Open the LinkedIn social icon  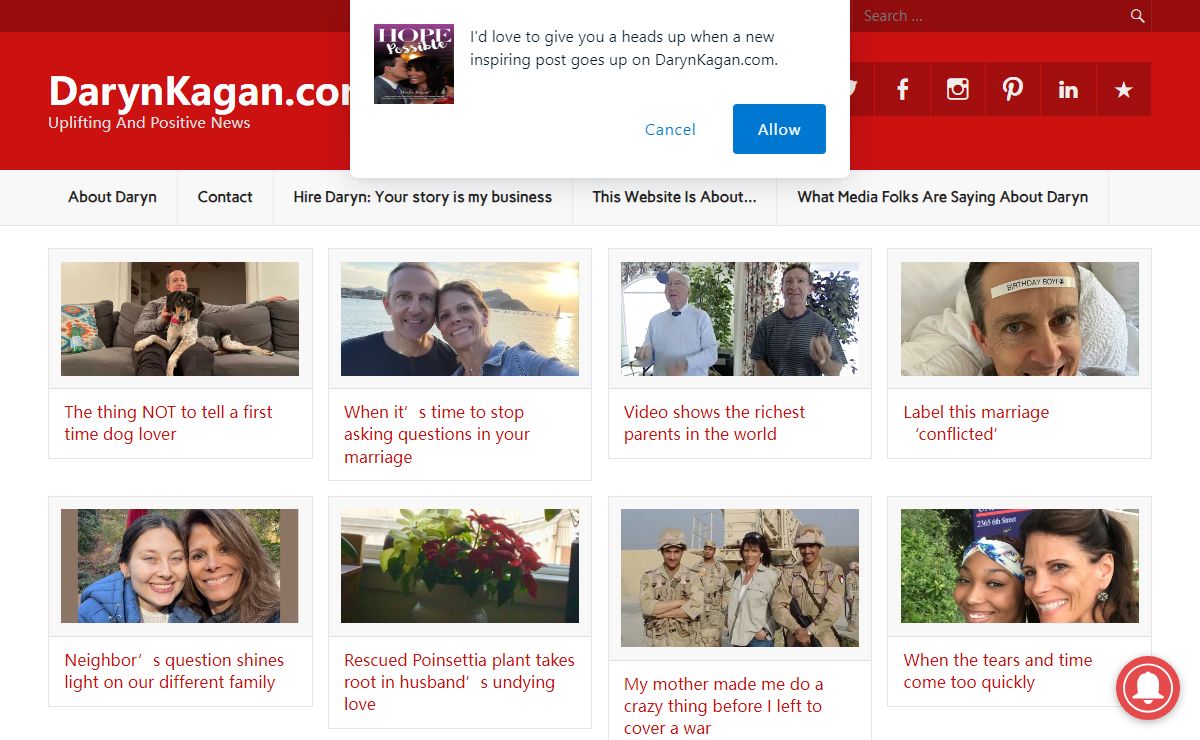pyautogui.click(x=1068, y=90)
